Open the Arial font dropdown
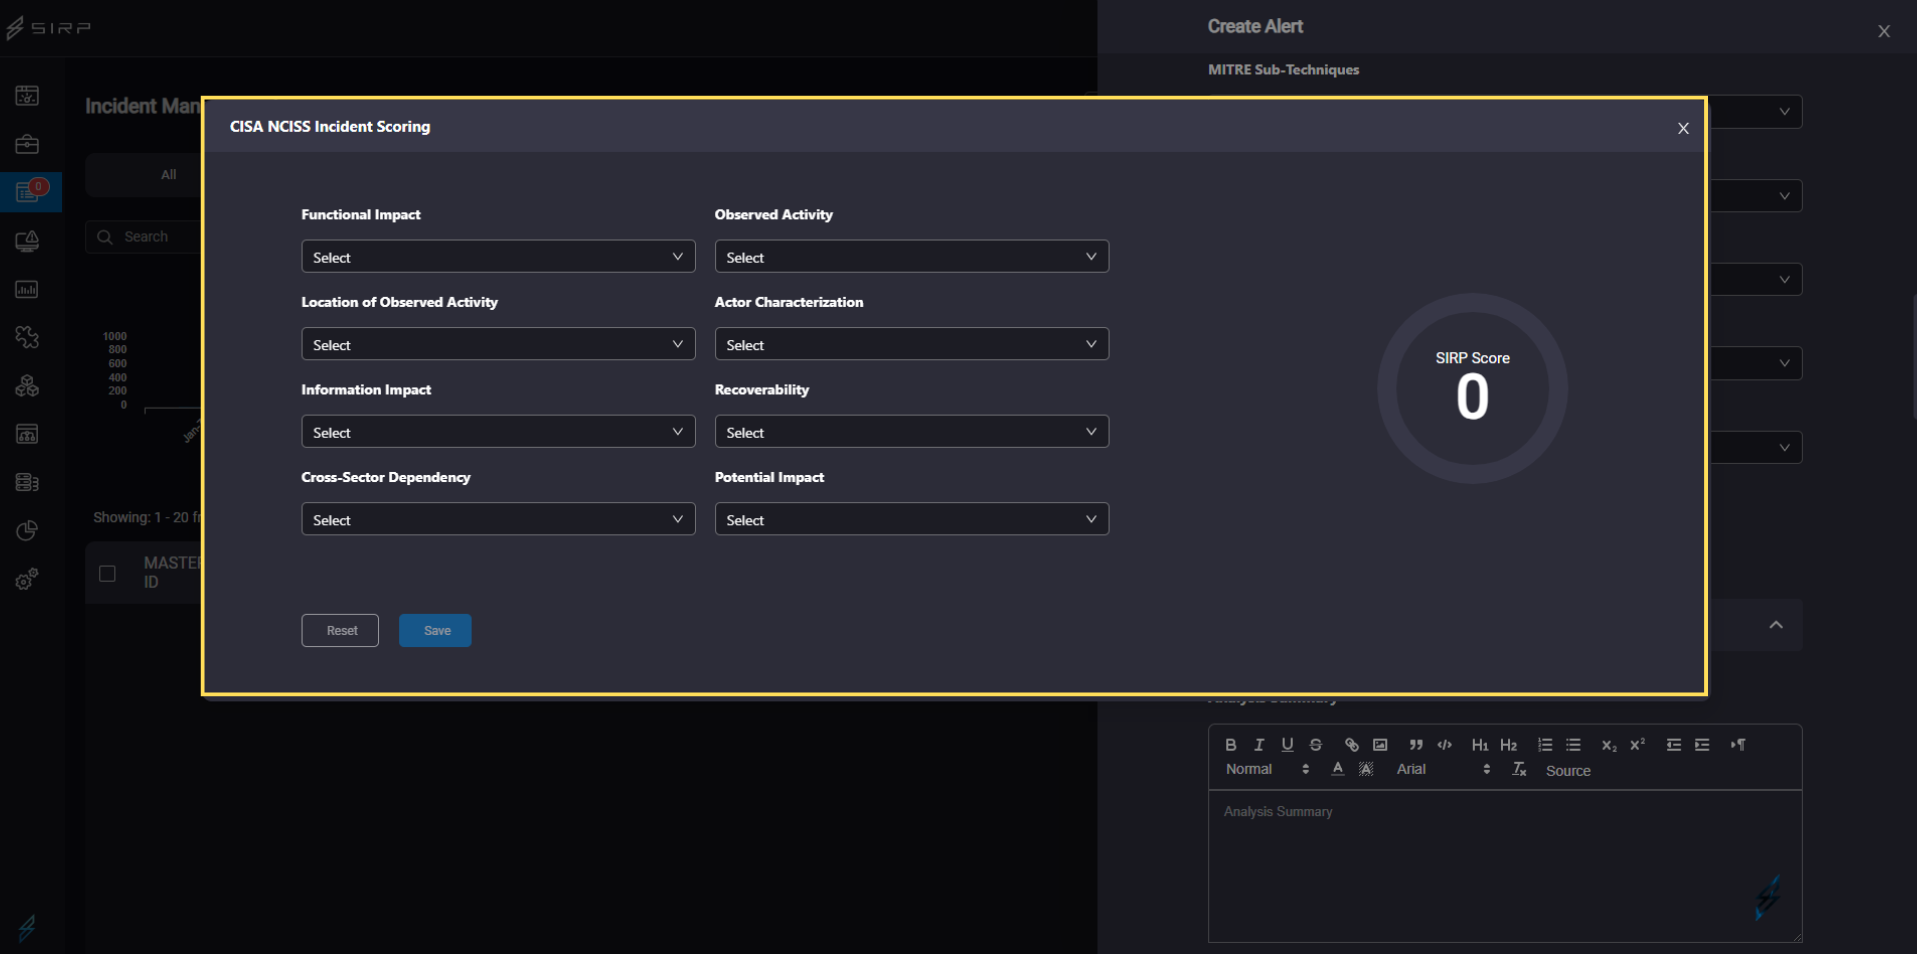Image resolution: width=1917 pixels, height=954 pixels. pos(1444,769)
